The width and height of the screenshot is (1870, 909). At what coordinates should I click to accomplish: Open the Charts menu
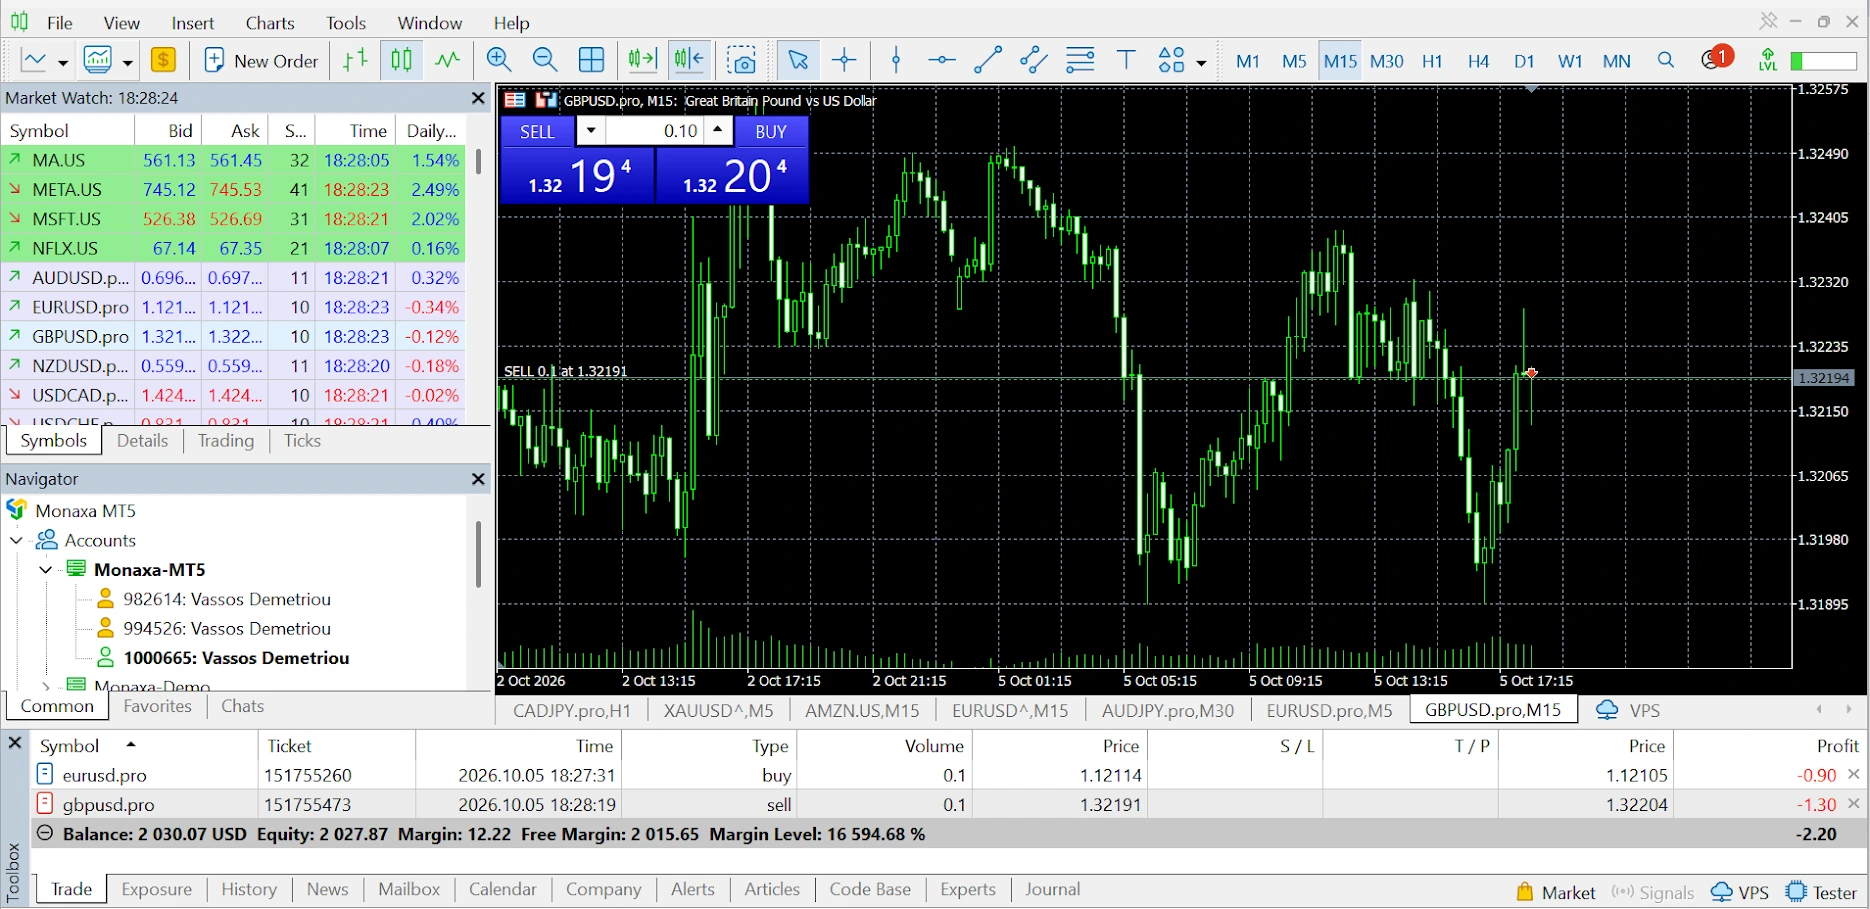click(270, 22)
